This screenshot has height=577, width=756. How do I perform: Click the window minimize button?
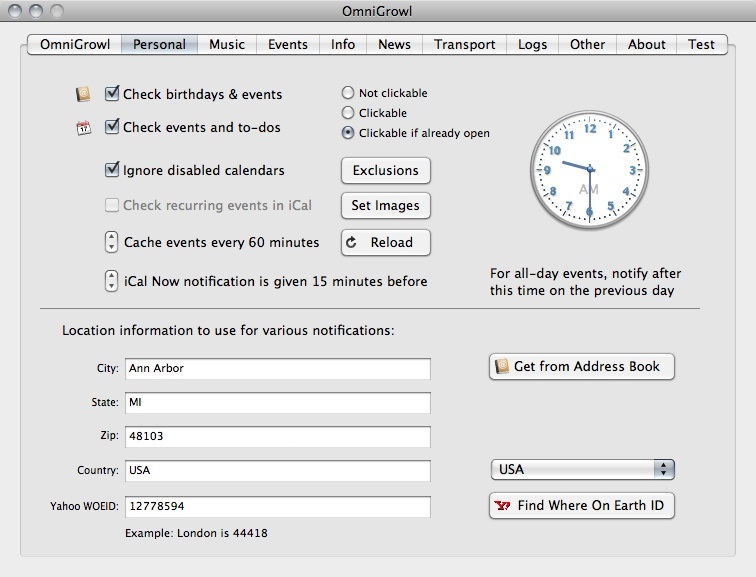[36, 11]
